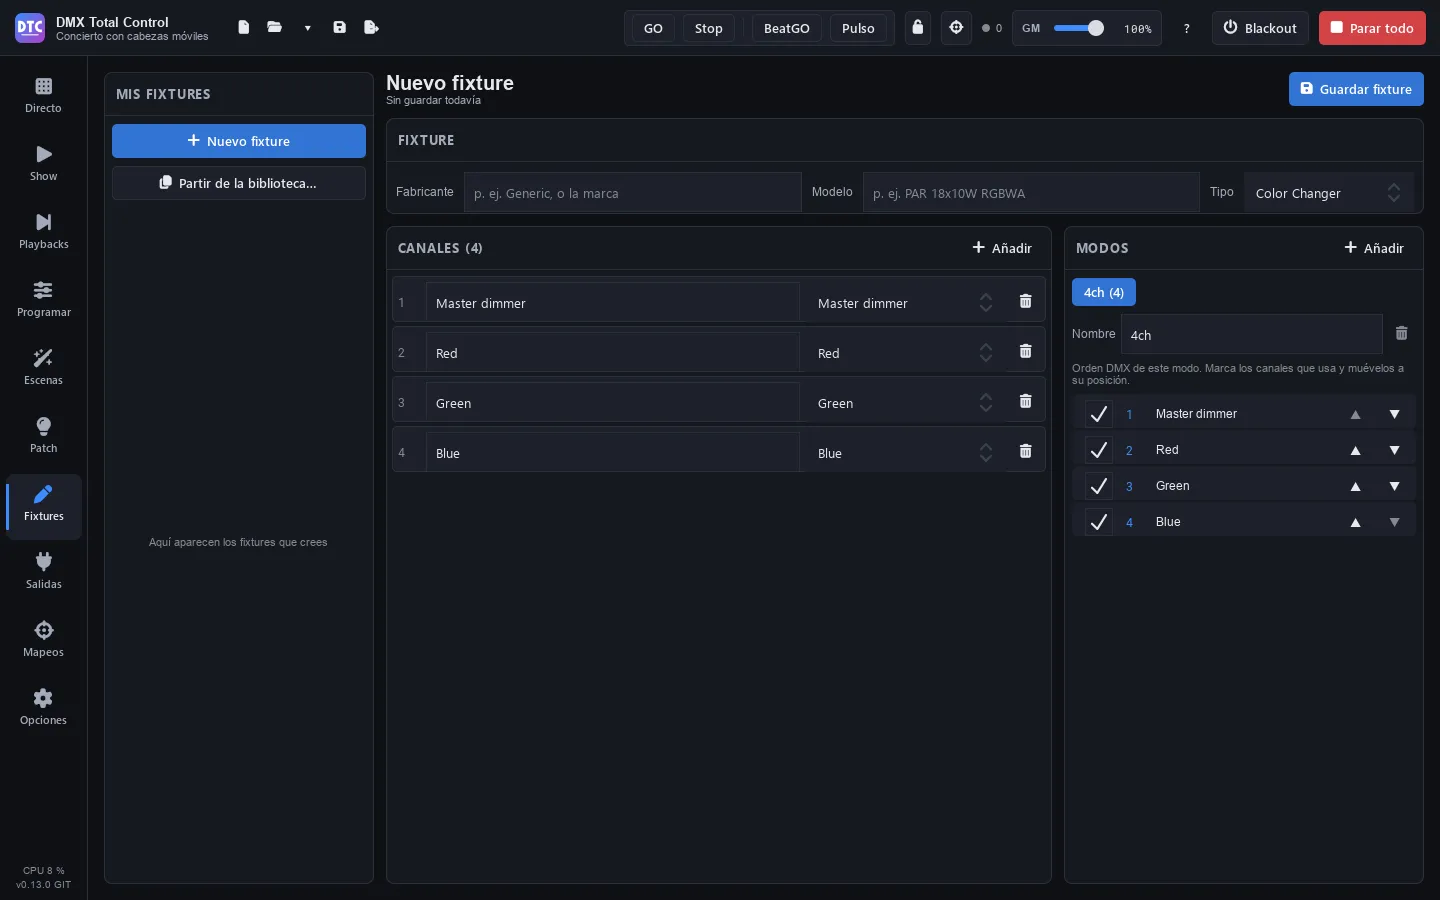Remove the Green channel using its trash icon
This screenshot has width=1440, height=900.
[x=1025, y=401]
